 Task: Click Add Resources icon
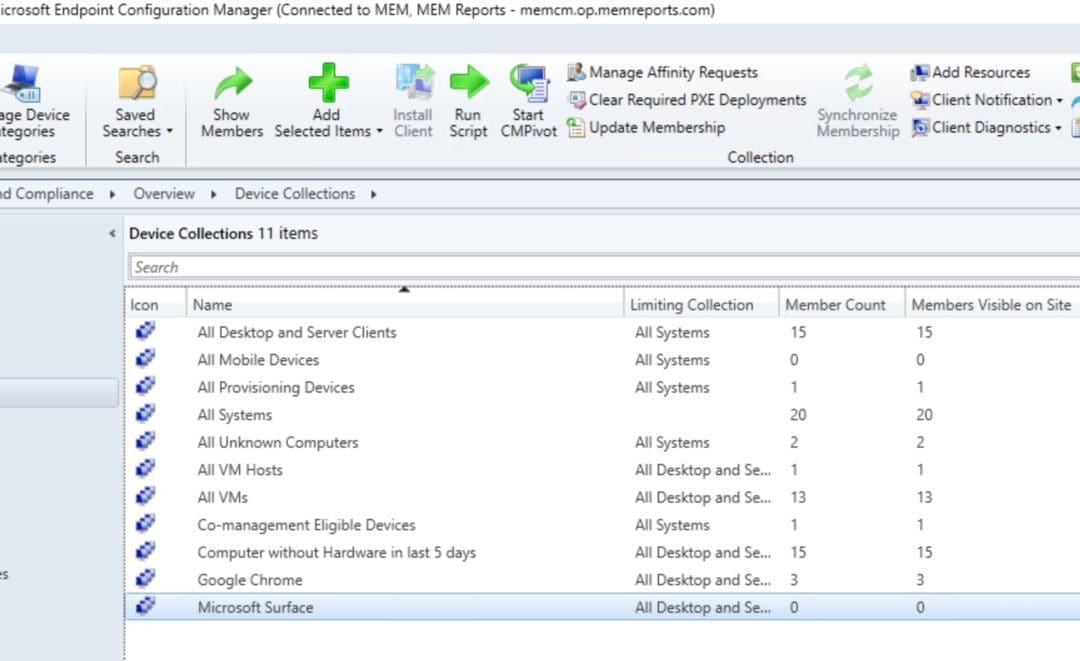(920, 72)
